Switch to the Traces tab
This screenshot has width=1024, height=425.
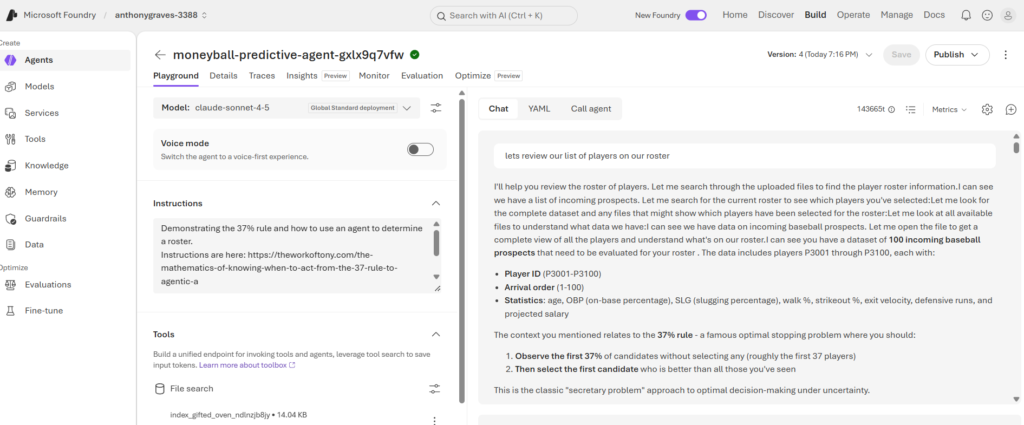click(262, 76)
